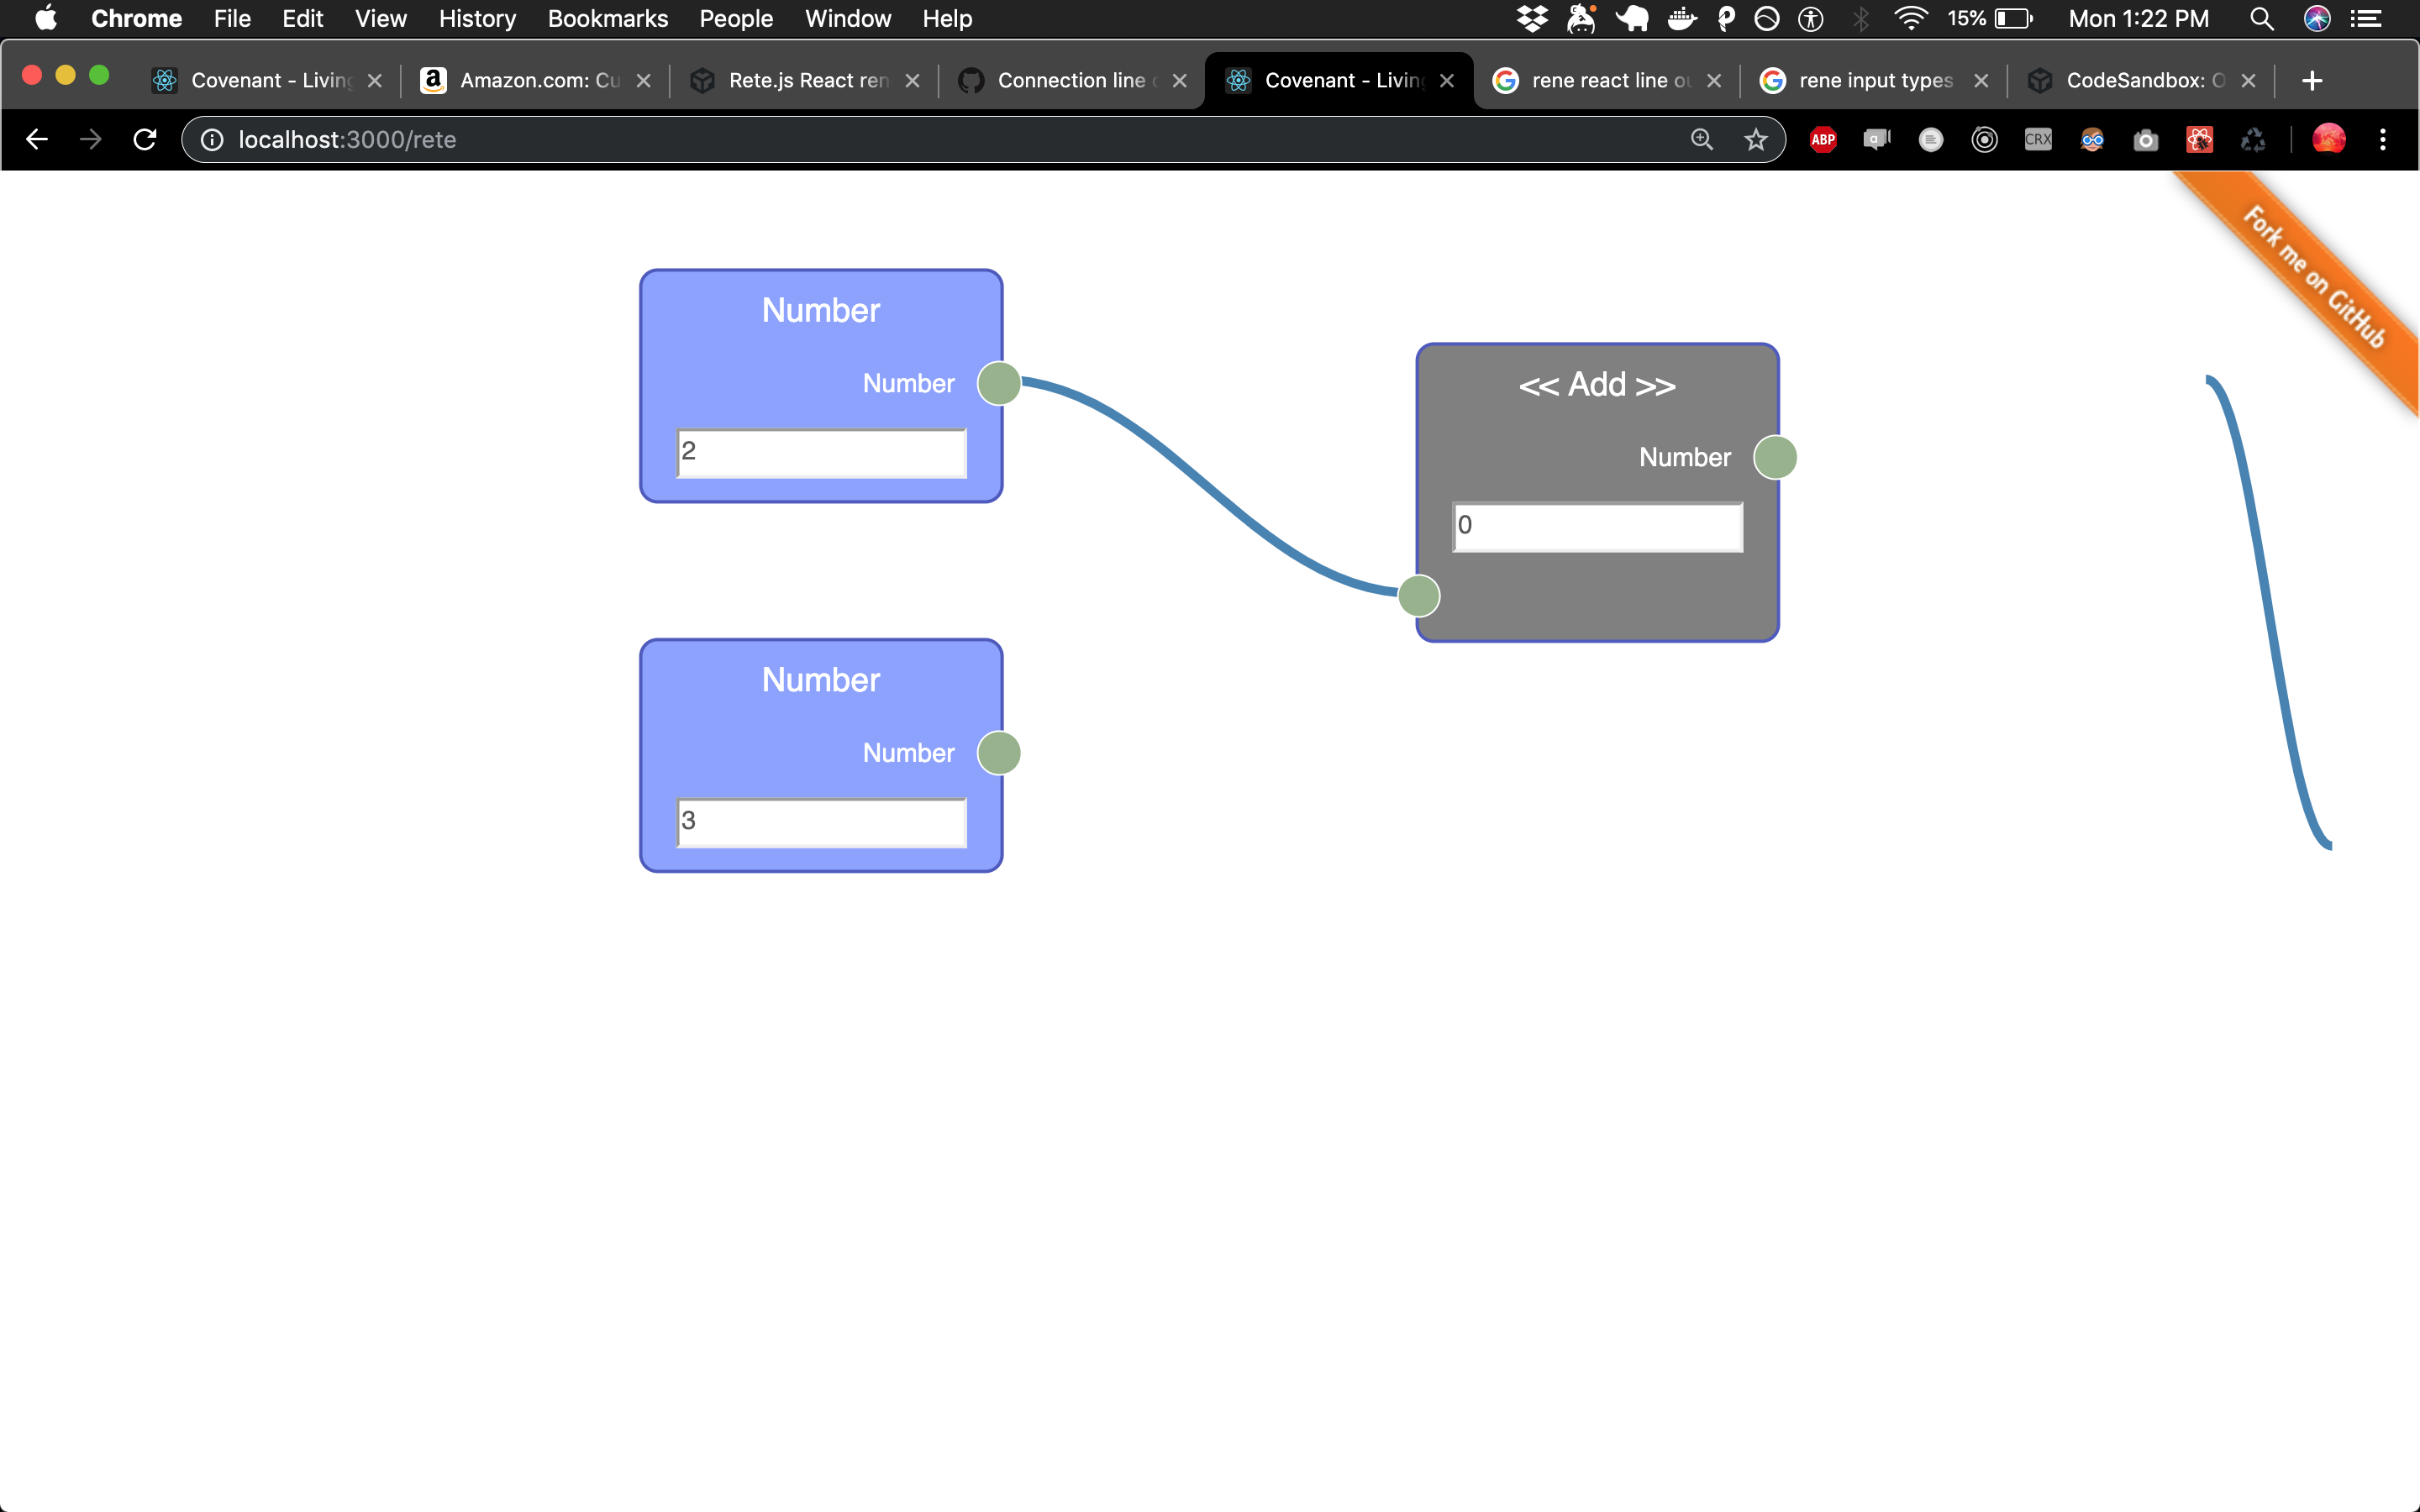Open Dropbox from the menu bar

click(1531, 19)
